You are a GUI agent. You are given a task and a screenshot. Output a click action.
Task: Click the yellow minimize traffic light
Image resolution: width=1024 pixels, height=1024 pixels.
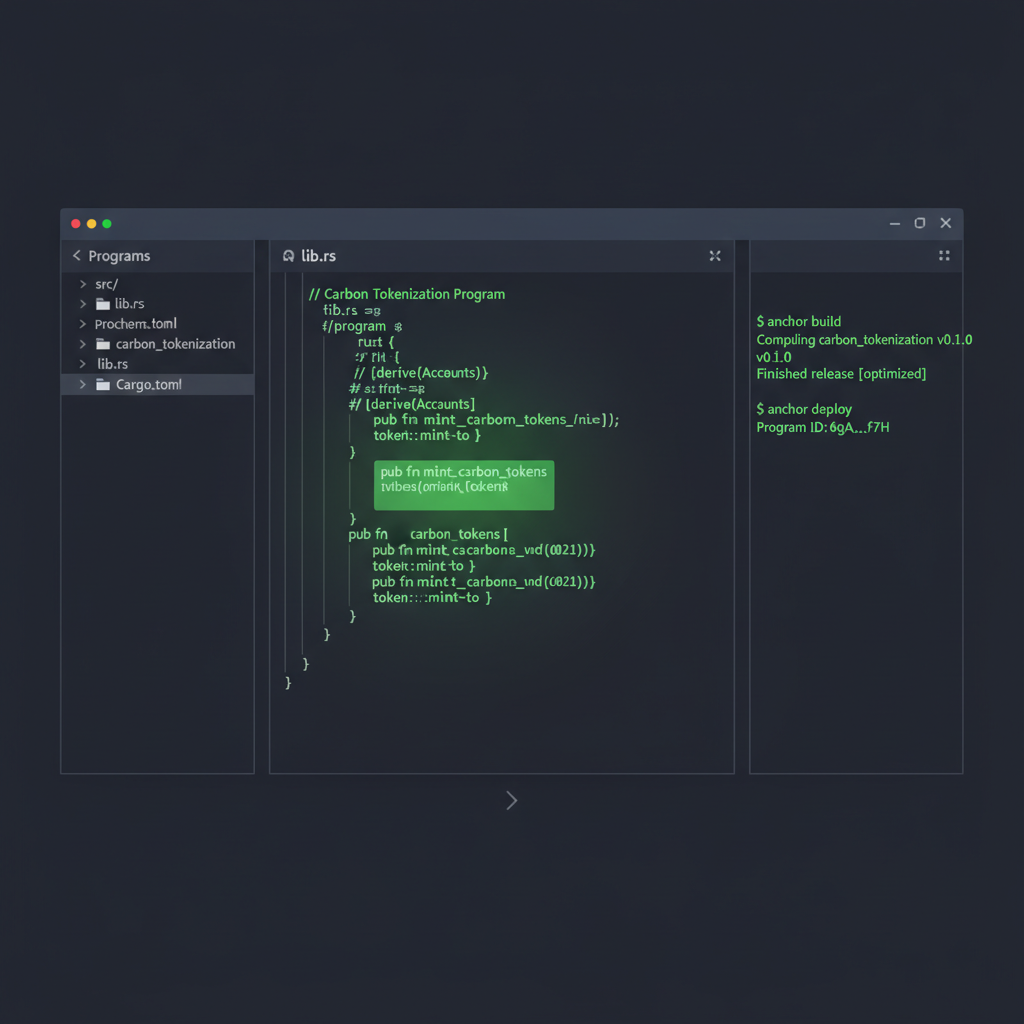coord(91,223)
